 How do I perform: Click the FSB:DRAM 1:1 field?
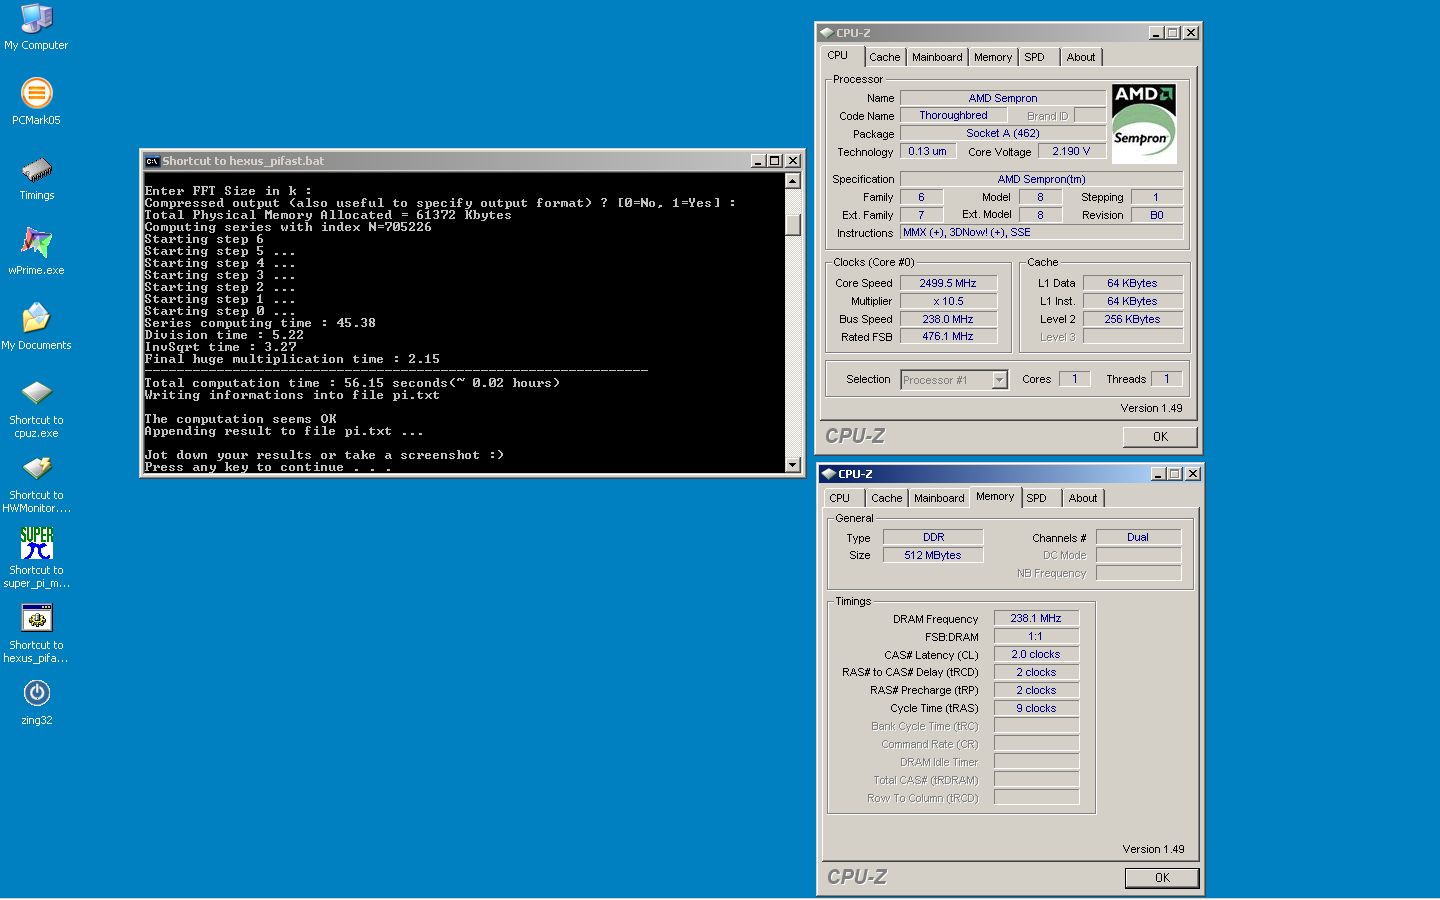point(1036,636)
